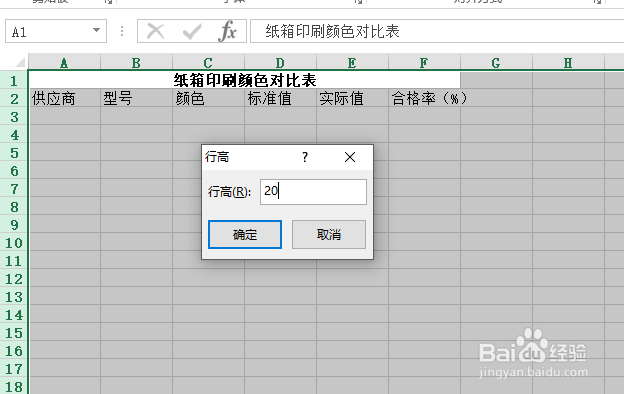Click the 确定 button in the dialog

tap(245, 234)
